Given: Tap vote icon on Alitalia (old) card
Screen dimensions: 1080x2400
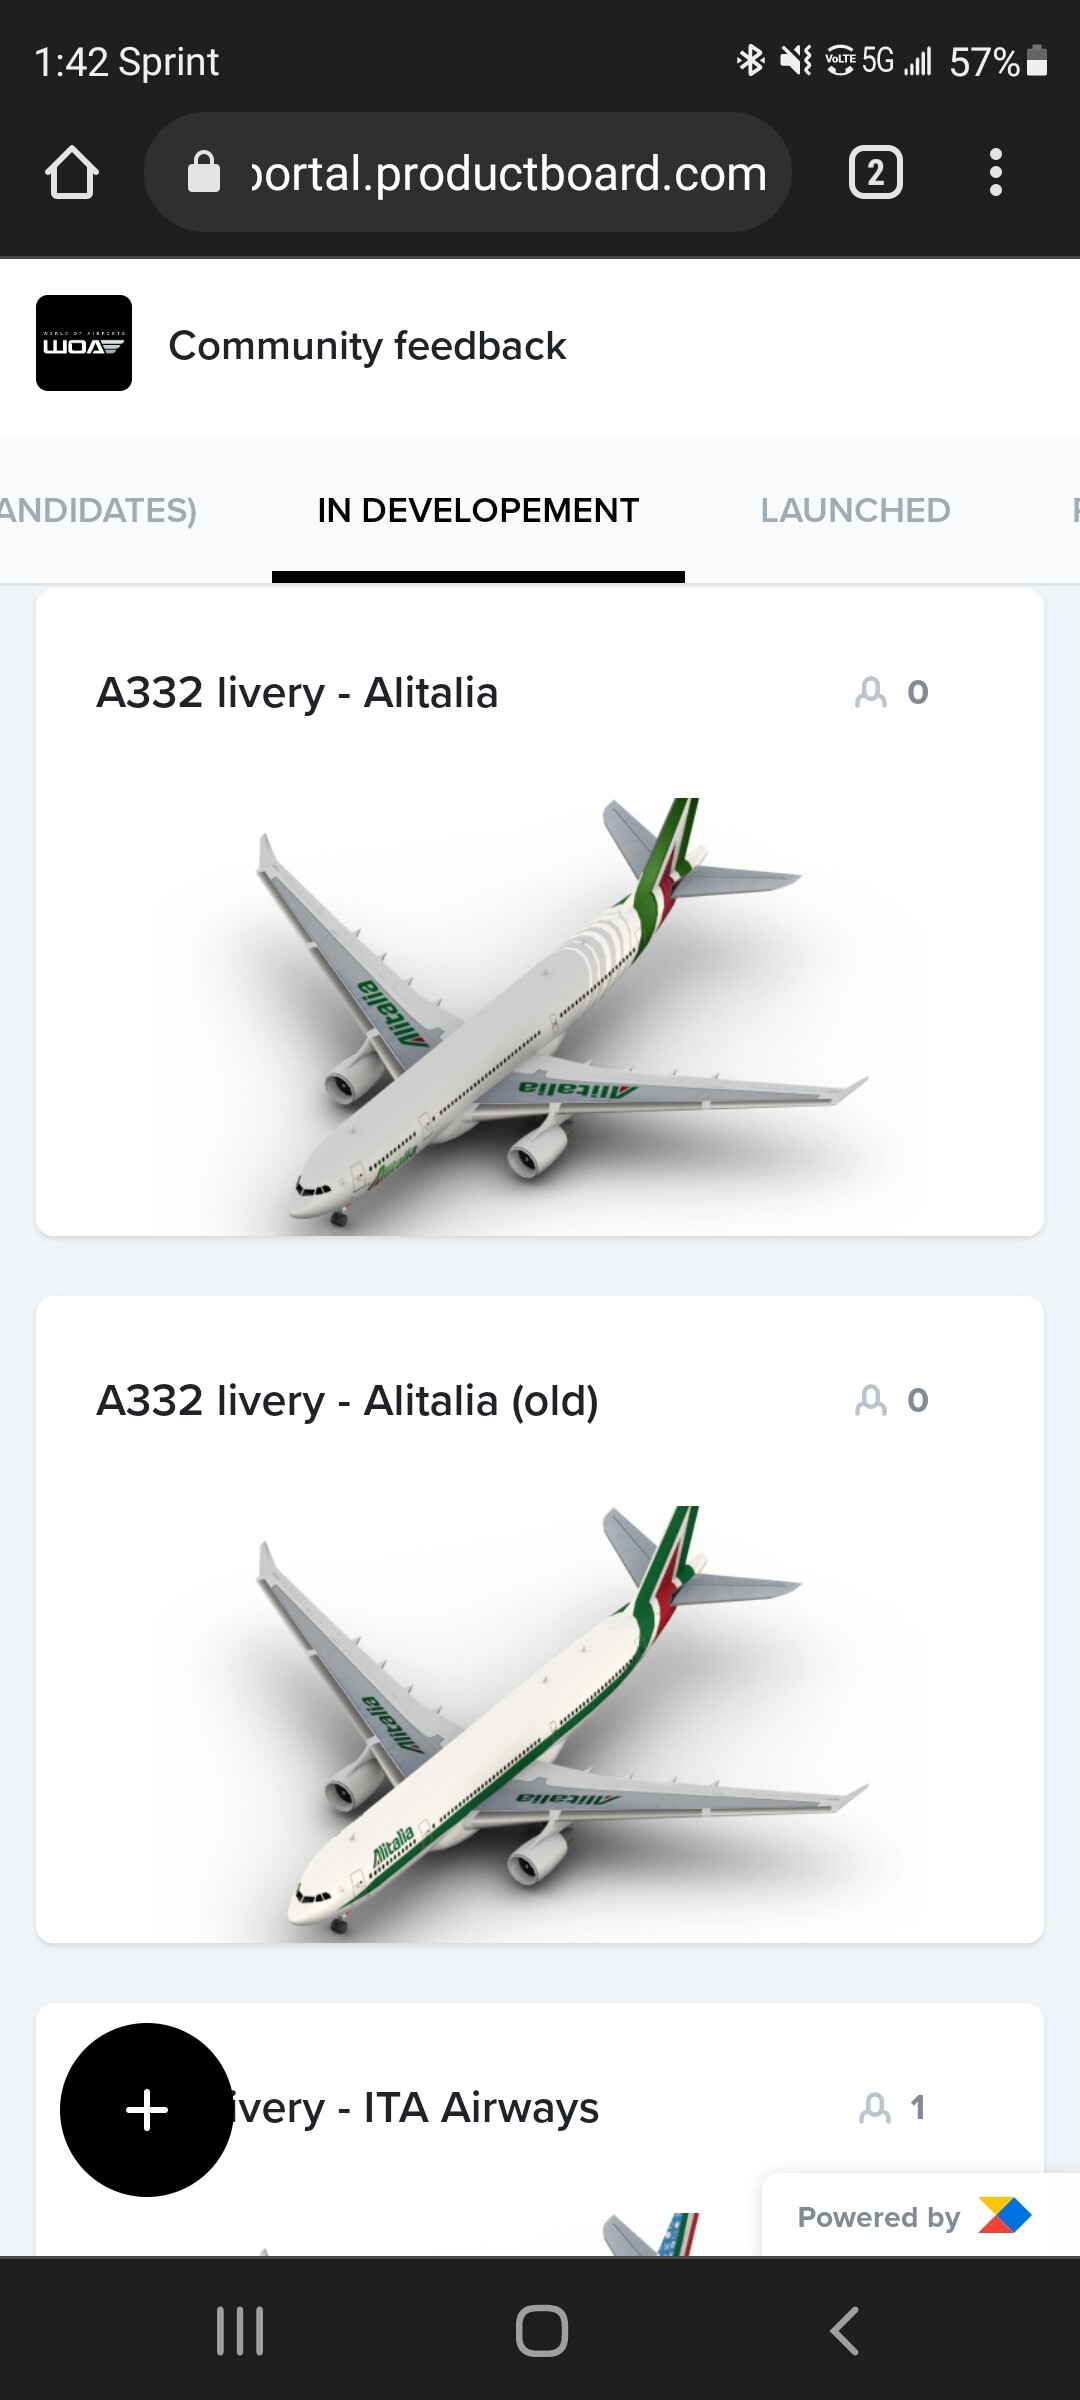Looking at the screenshot, I should click(871, 1400).
